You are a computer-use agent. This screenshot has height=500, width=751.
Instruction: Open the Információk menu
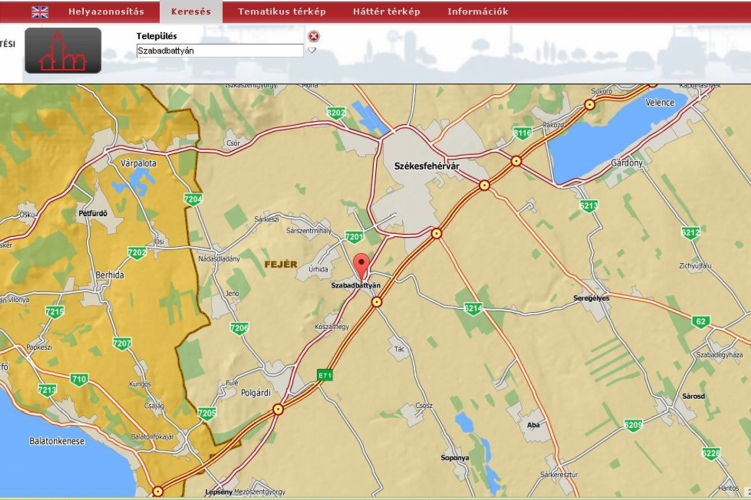477,12
